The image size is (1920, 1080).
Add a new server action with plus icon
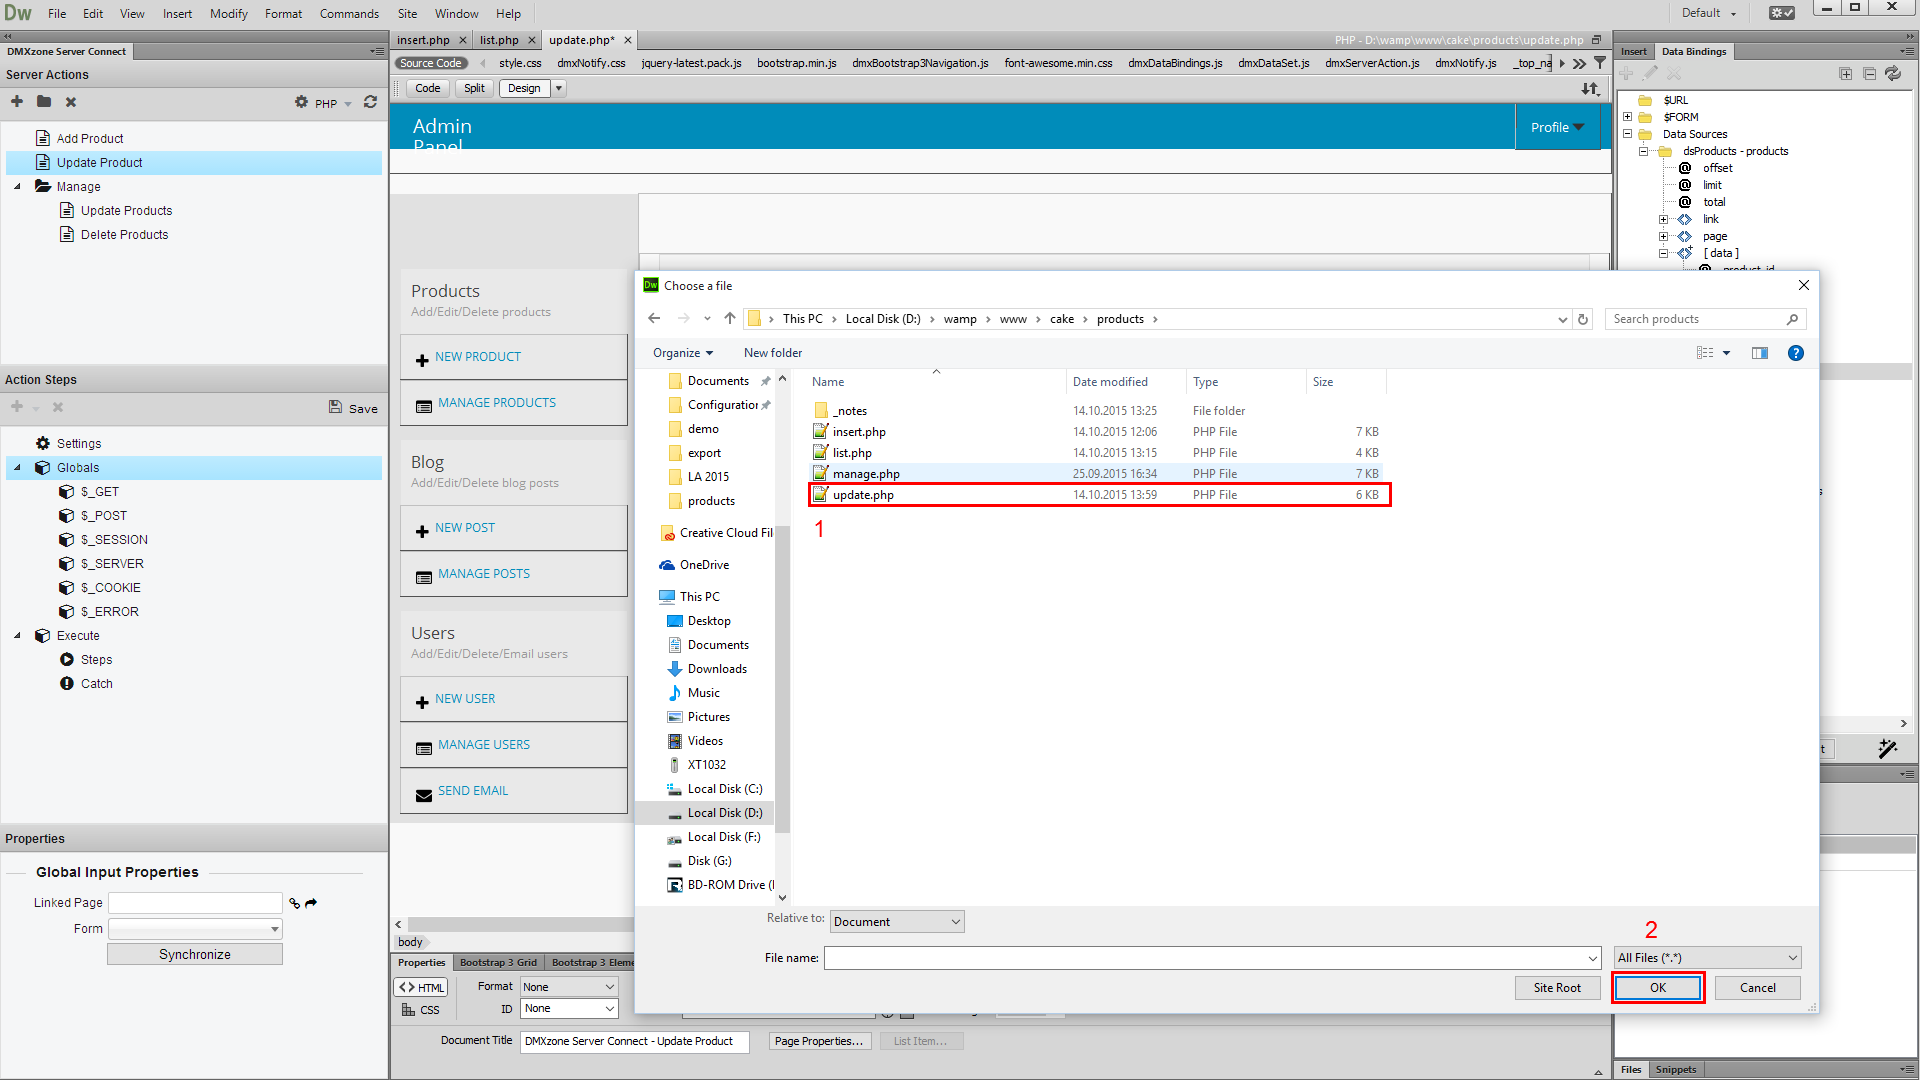pyautogui.click(x=17, y=102)
